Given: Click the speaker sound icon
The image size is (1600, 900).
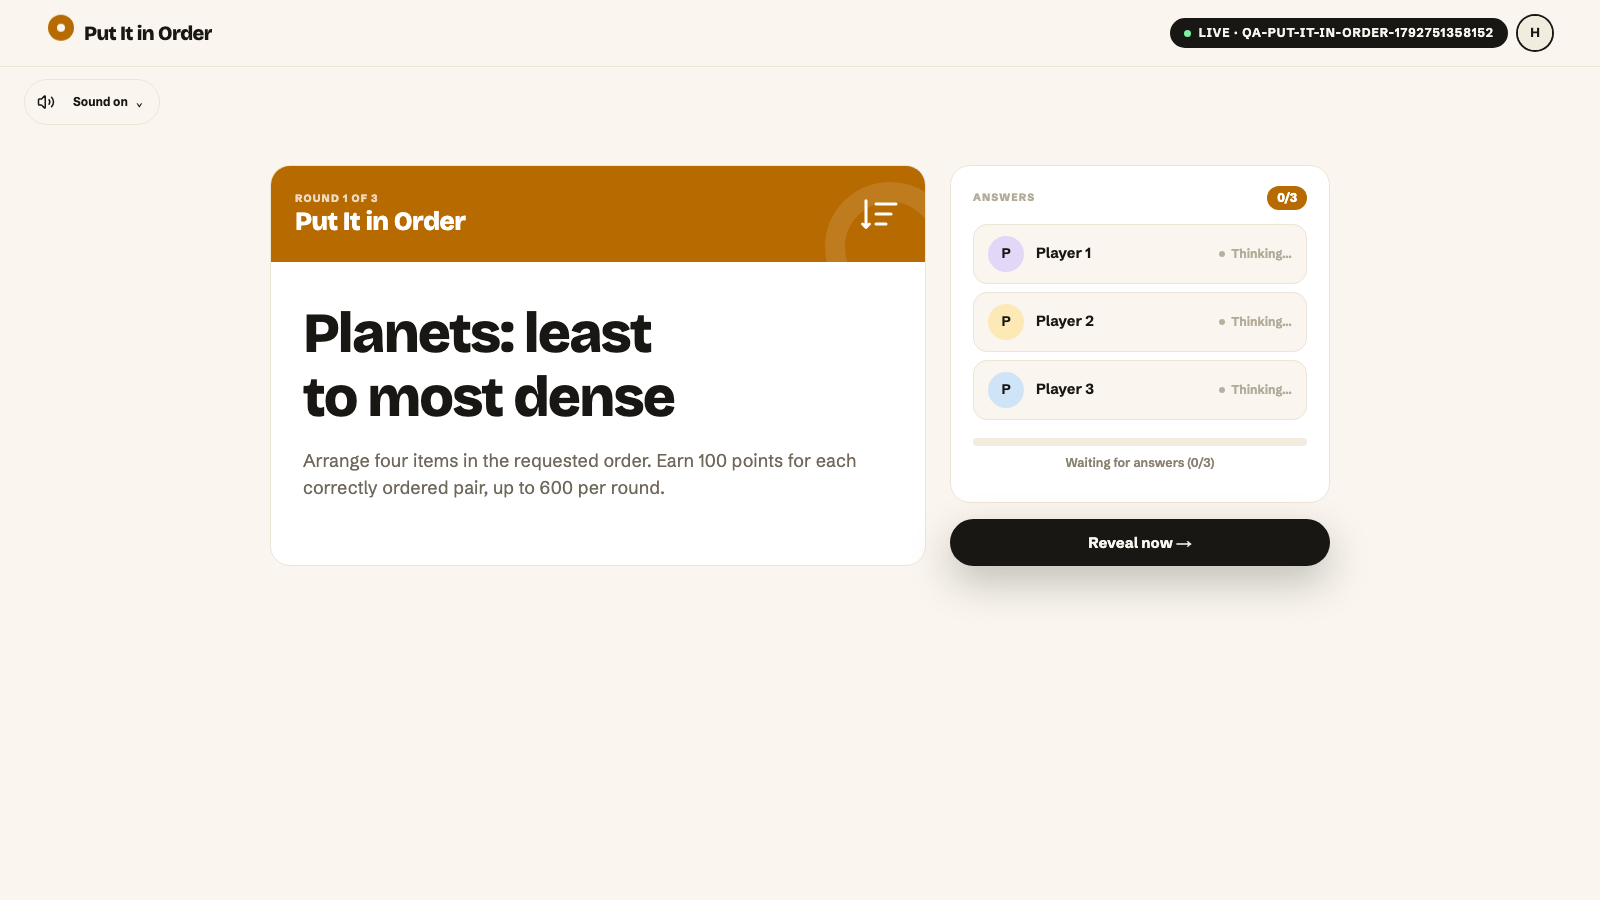Looking at the screenshot, I should click(x=46, y=102).
